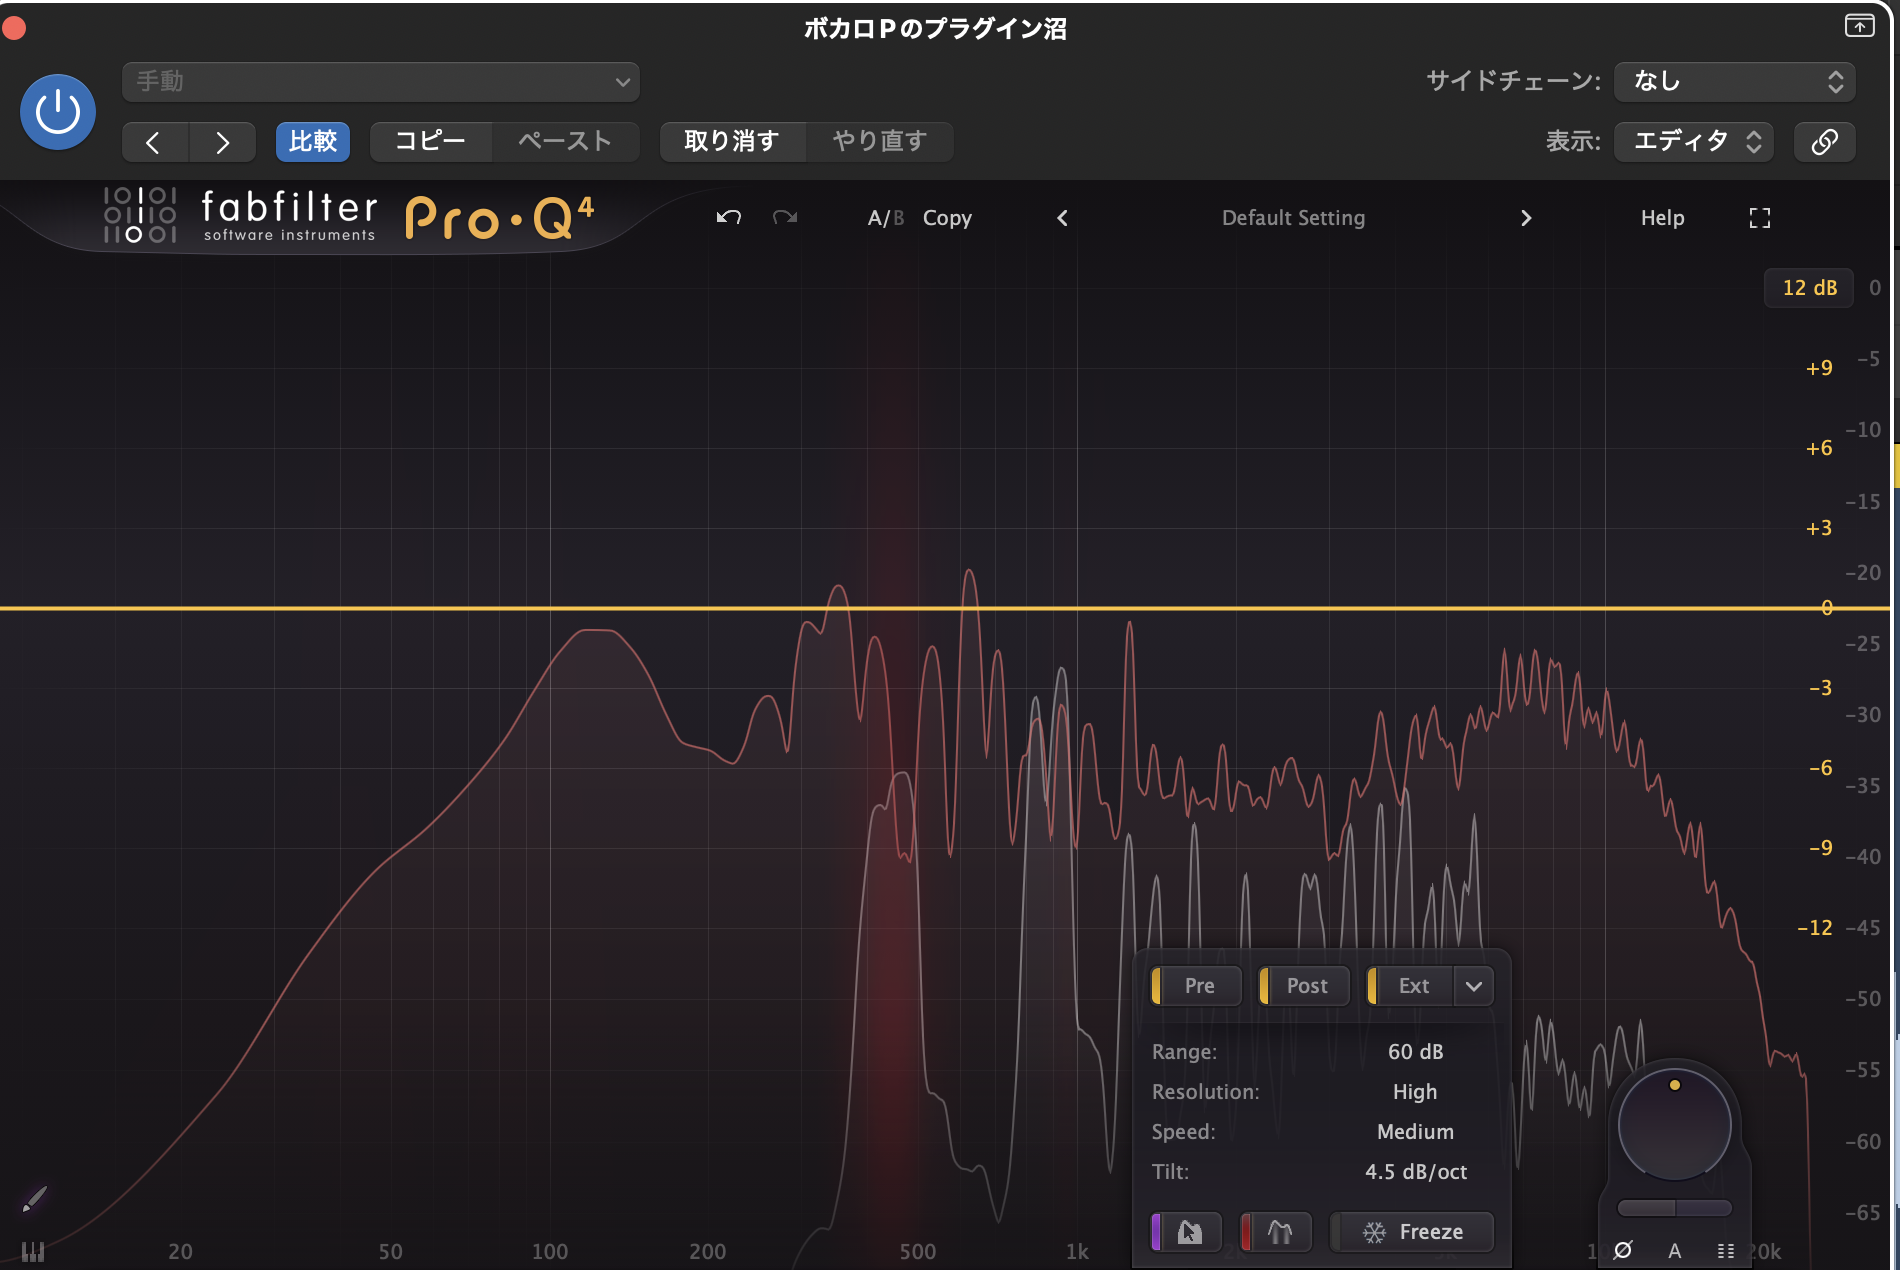Open the 表示 view dropdown set to エディタ

(x=1694, y=142)
